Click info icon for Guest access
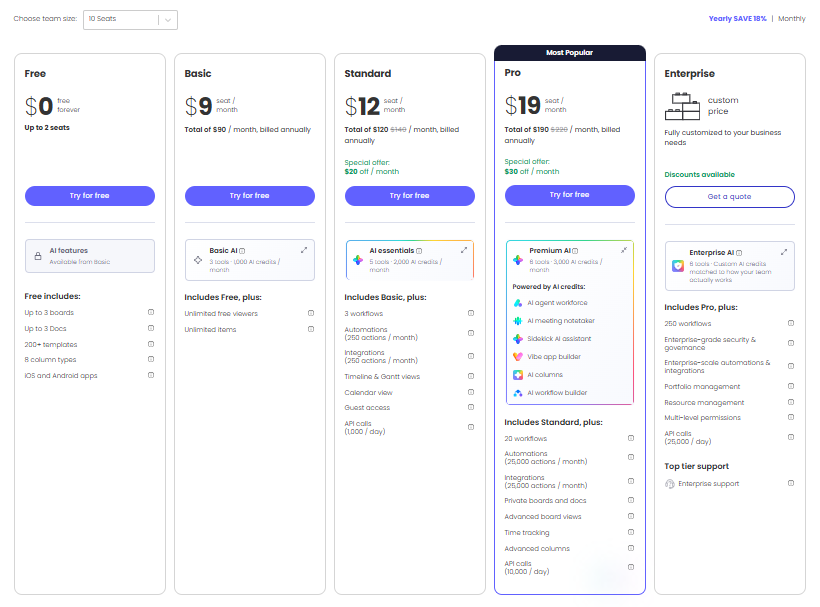Viewport: 820px width, 607px height. coord(471,407)
